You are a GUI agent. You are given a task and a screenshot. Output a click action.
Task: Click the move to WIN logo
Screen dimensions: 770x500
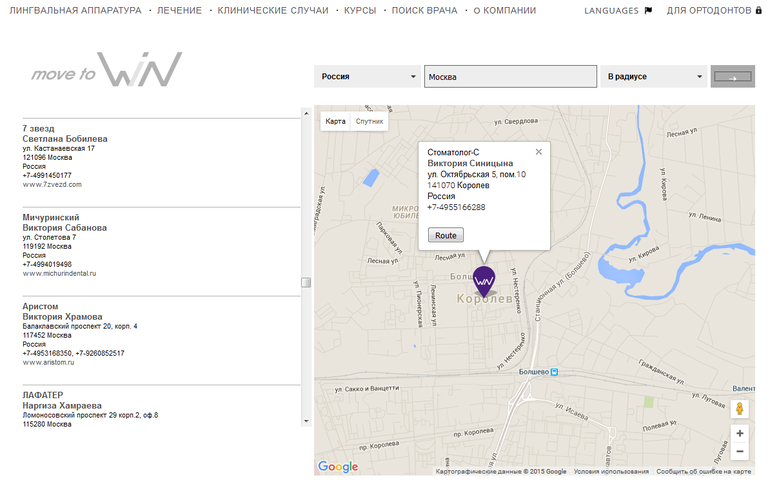click(x=107, y=70)
